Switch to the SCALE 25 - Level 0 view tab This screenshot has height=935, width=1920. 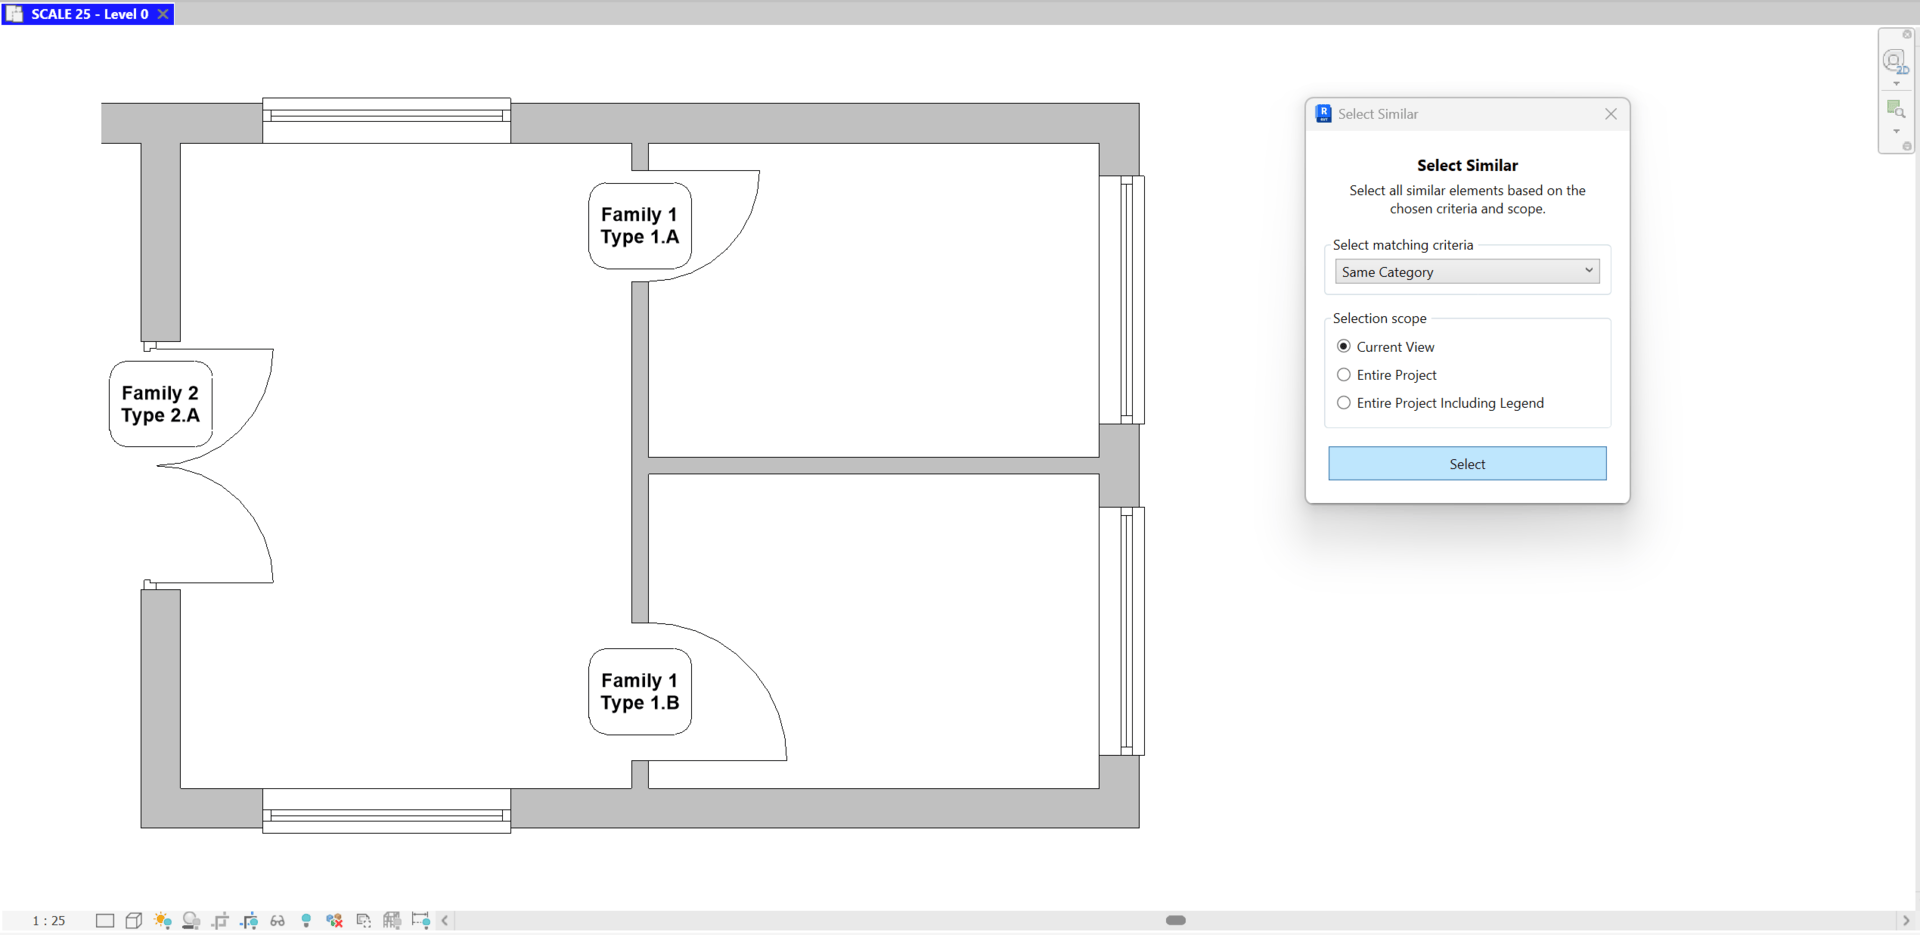click(88, 14)
